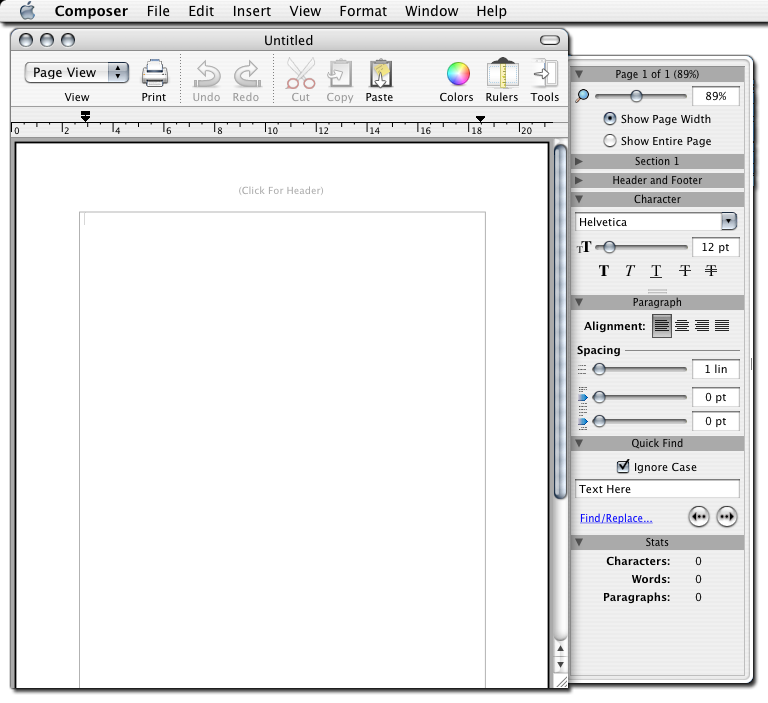The height and width of the screenshot is (703, 768).
Task: Expand the Section 1 panel
Action: click(x=579, y=161)
